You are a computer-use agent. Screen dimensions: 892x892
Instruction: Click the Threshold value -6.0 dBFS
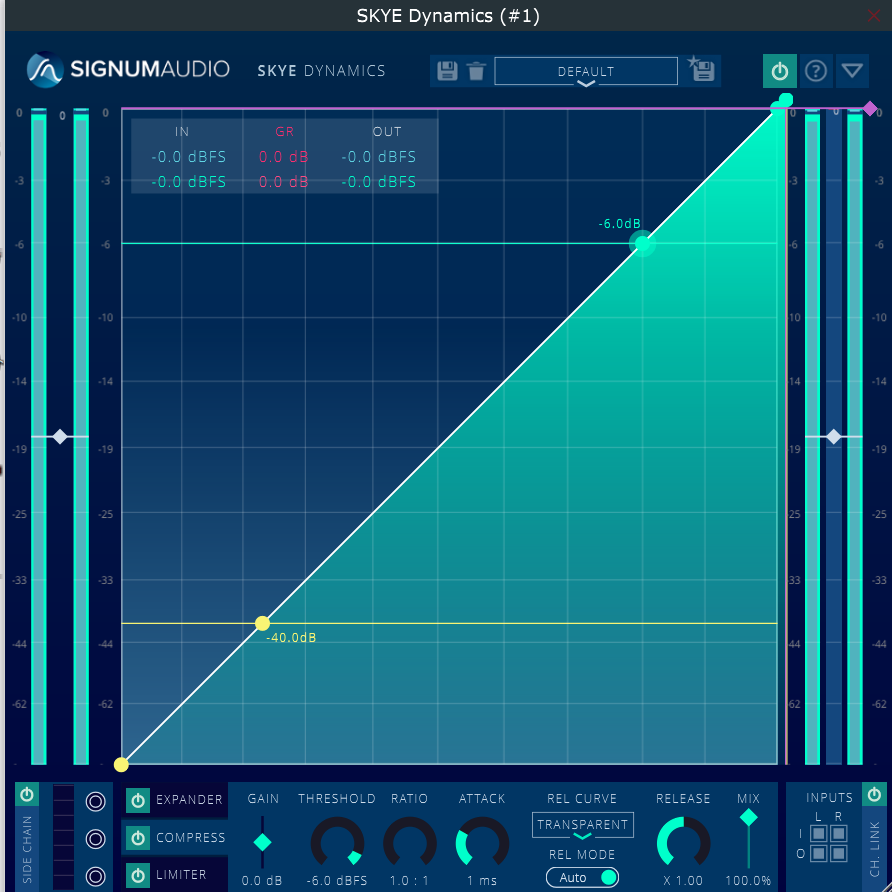[337, 881]
